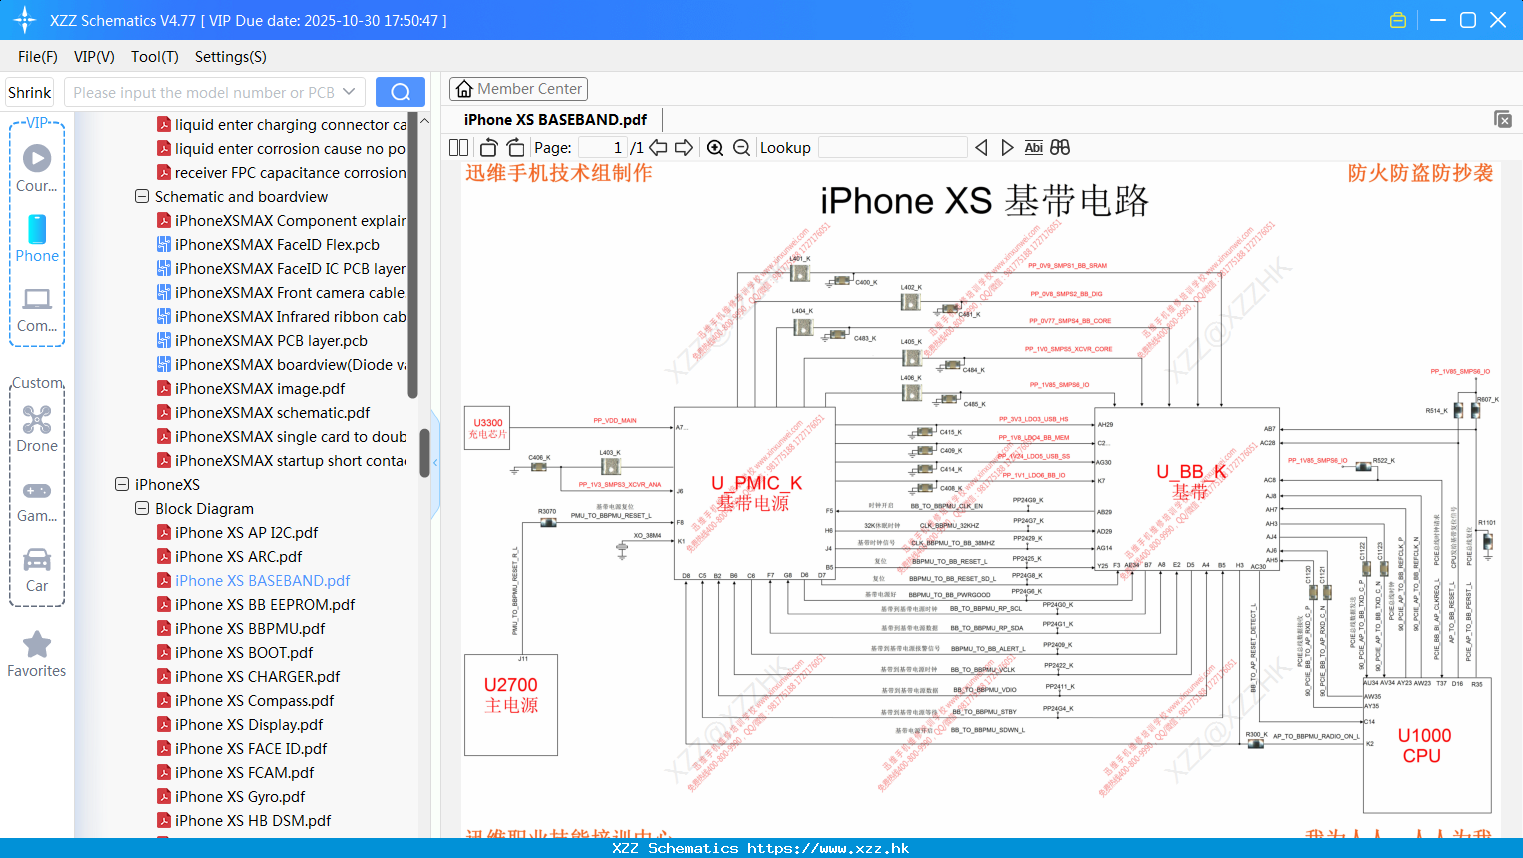This screenshot has height=858, width=1523.
Task: Open iPhone XS BB EEPROM.pdf
Action: click(x=256, y=604)
